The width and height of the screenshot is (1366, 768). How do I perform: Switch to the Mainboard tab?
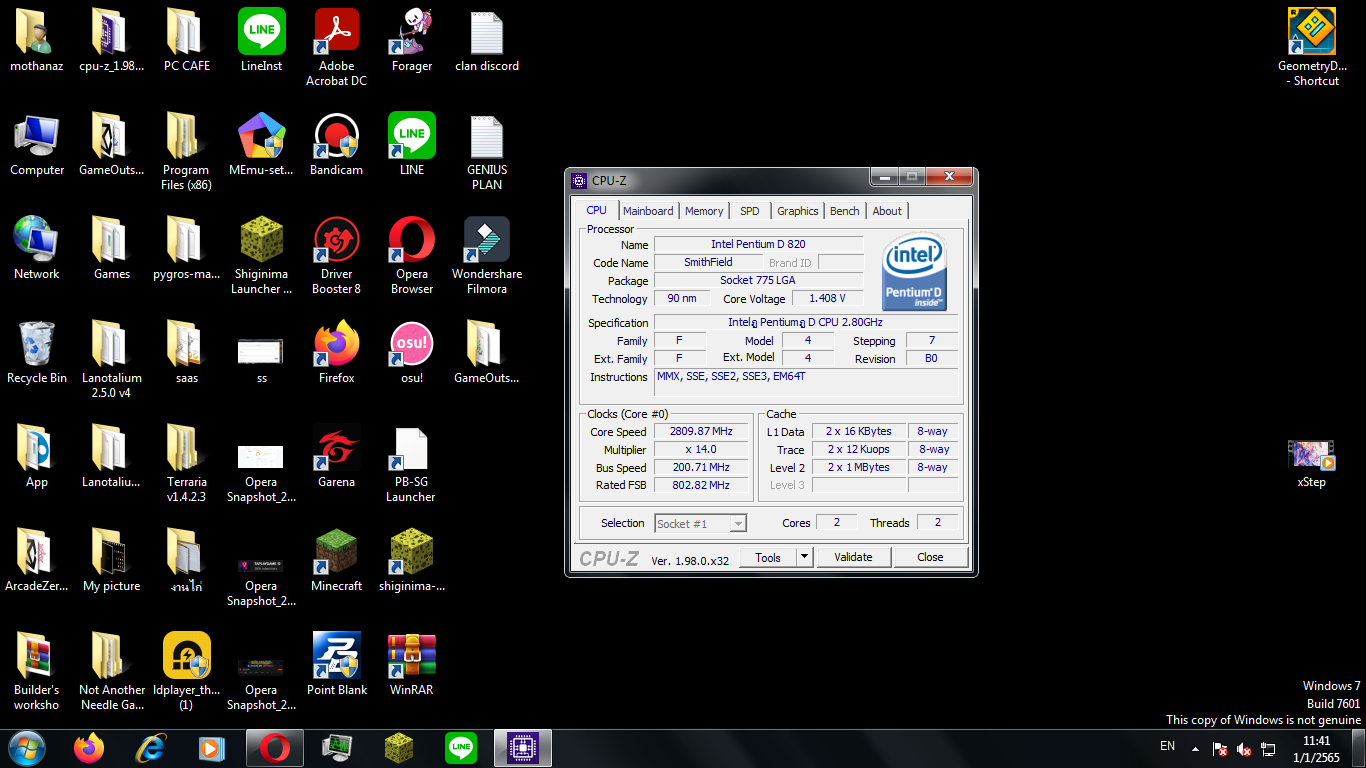point(648,211)
